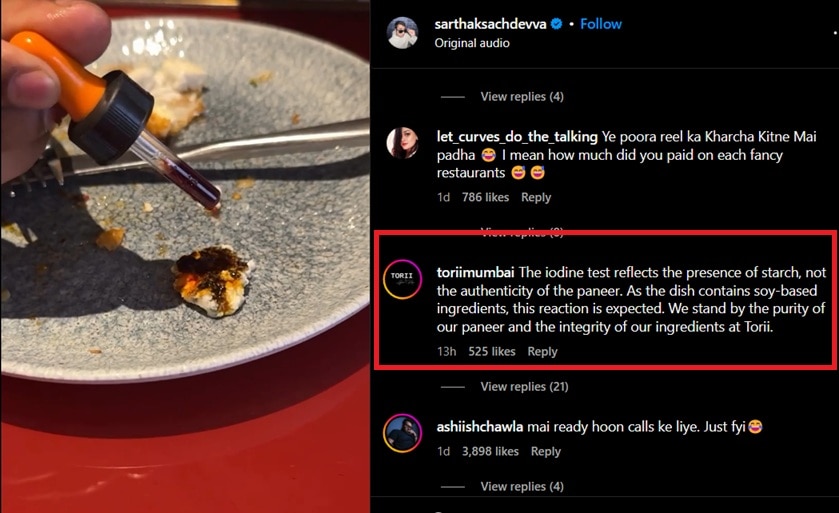View the 3,898 likes list
This screenshot has height=513, width=839.
coord(490,452)
